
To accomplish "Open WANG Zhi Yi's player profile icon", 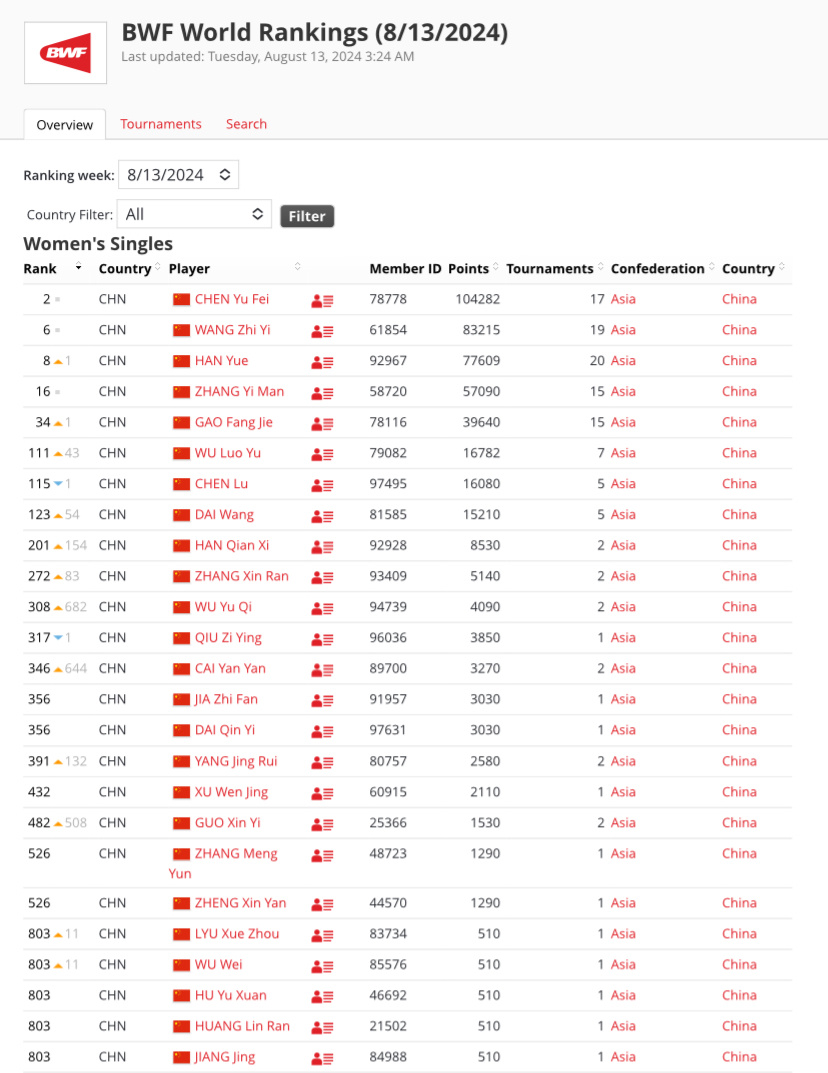I will 322,331.
